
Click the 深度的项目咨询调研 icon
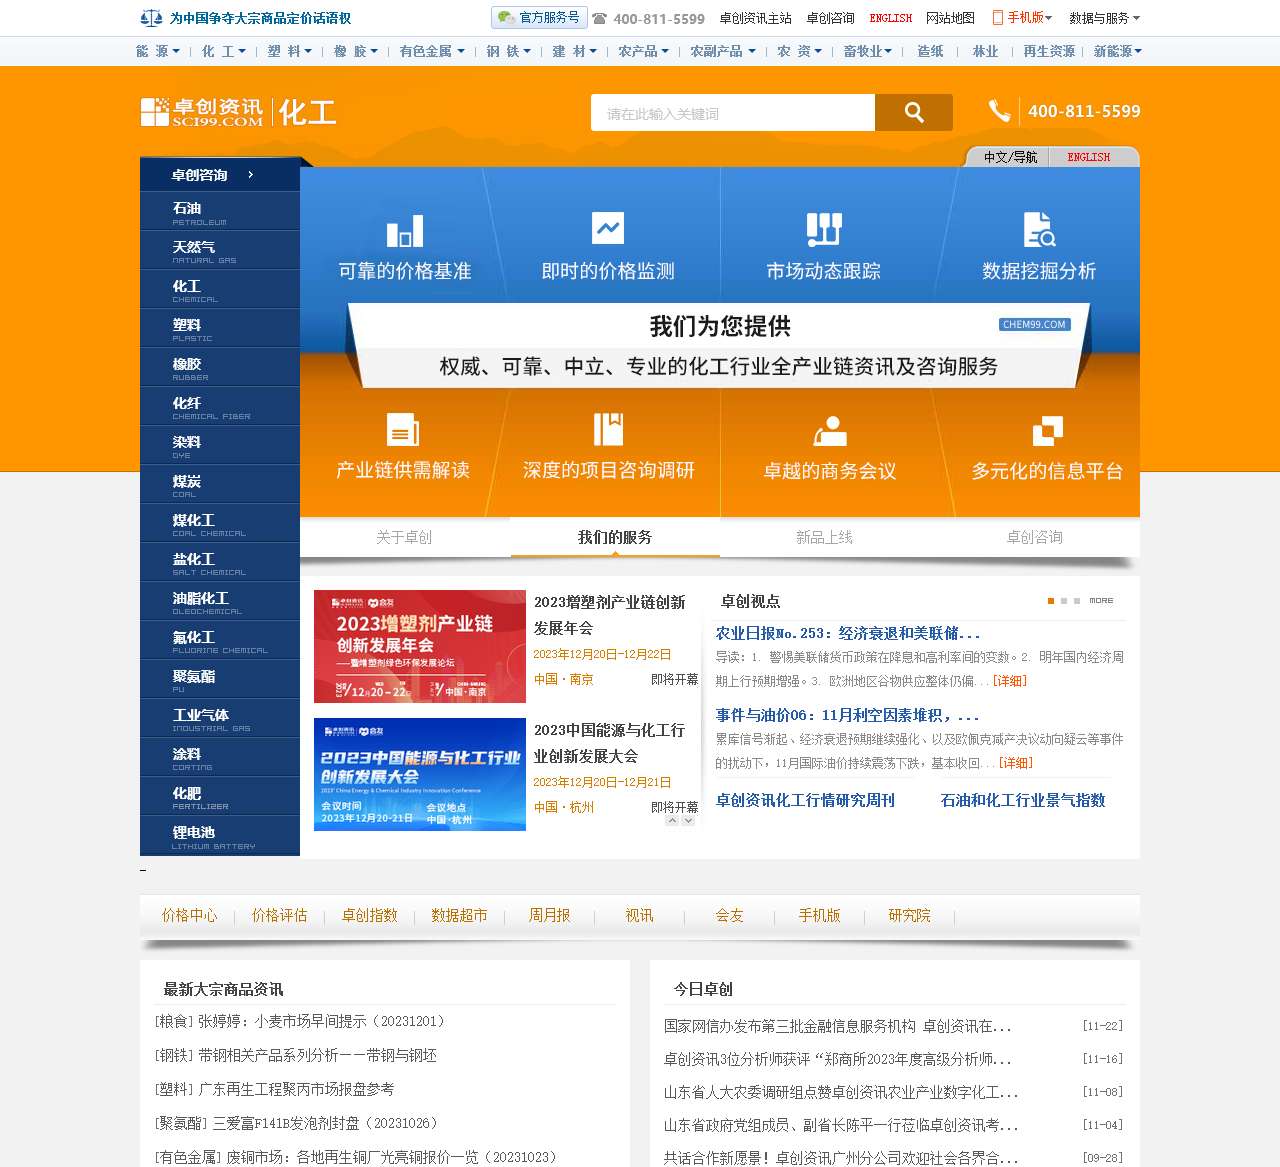(608, 429)
